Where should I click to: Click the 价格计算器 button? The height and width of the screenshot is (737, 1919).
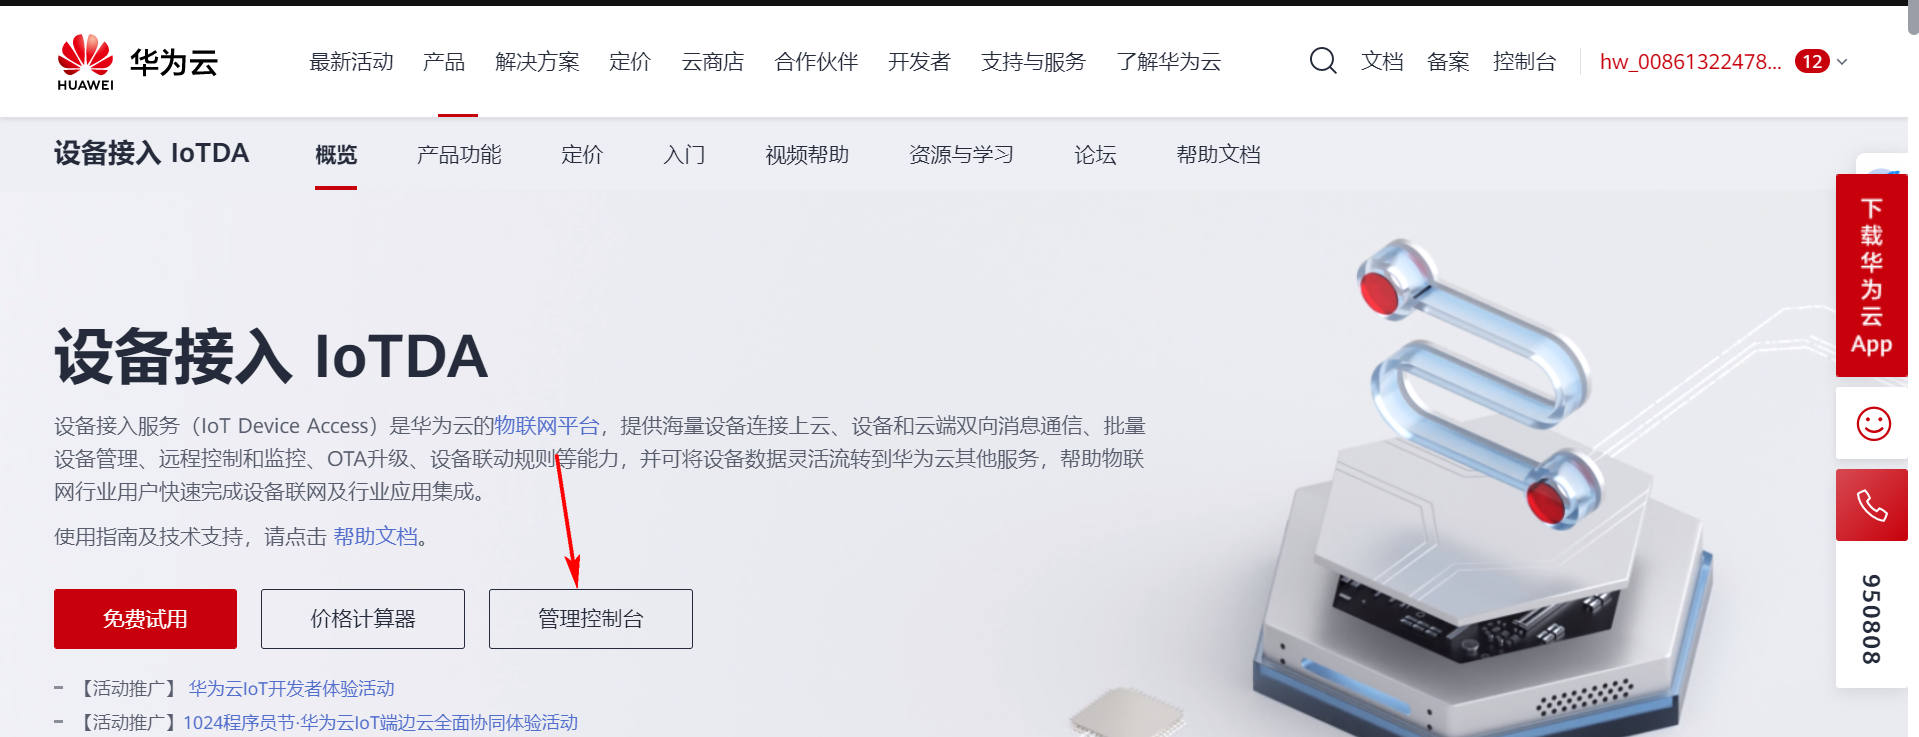click(363, 619)
